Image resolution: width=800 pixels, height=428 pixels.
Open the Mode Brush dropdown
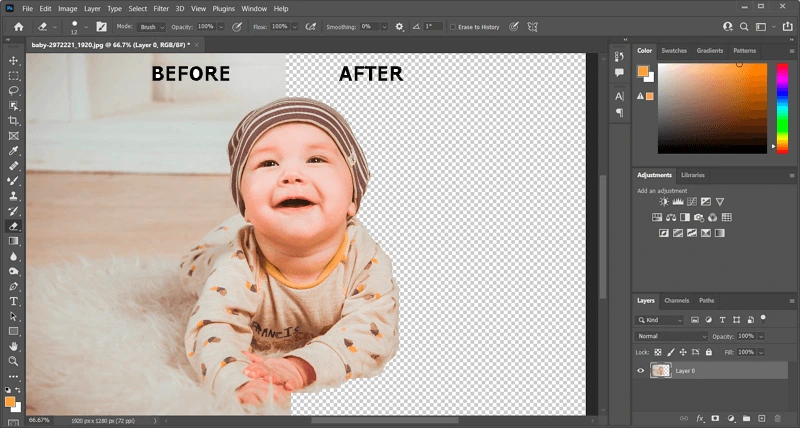pyautogui.click(x=152, y=27)
